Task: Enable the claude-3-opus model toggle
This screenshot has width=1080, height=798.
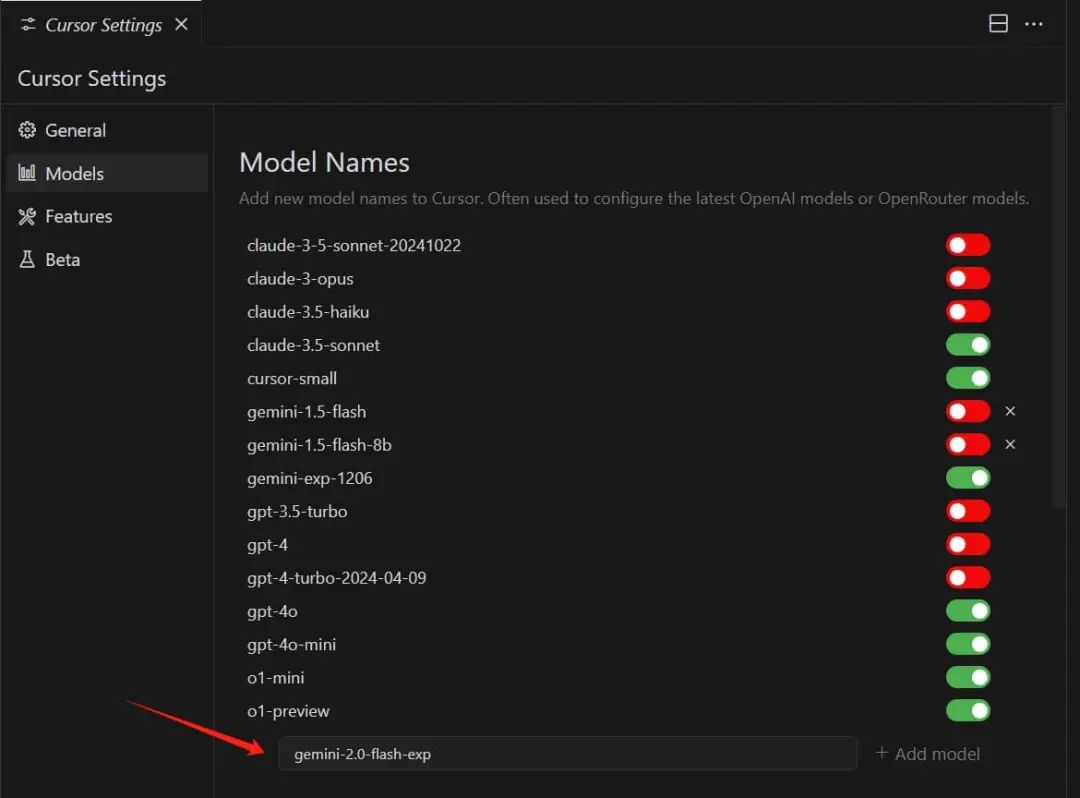Action: click(x=967, y=278)
